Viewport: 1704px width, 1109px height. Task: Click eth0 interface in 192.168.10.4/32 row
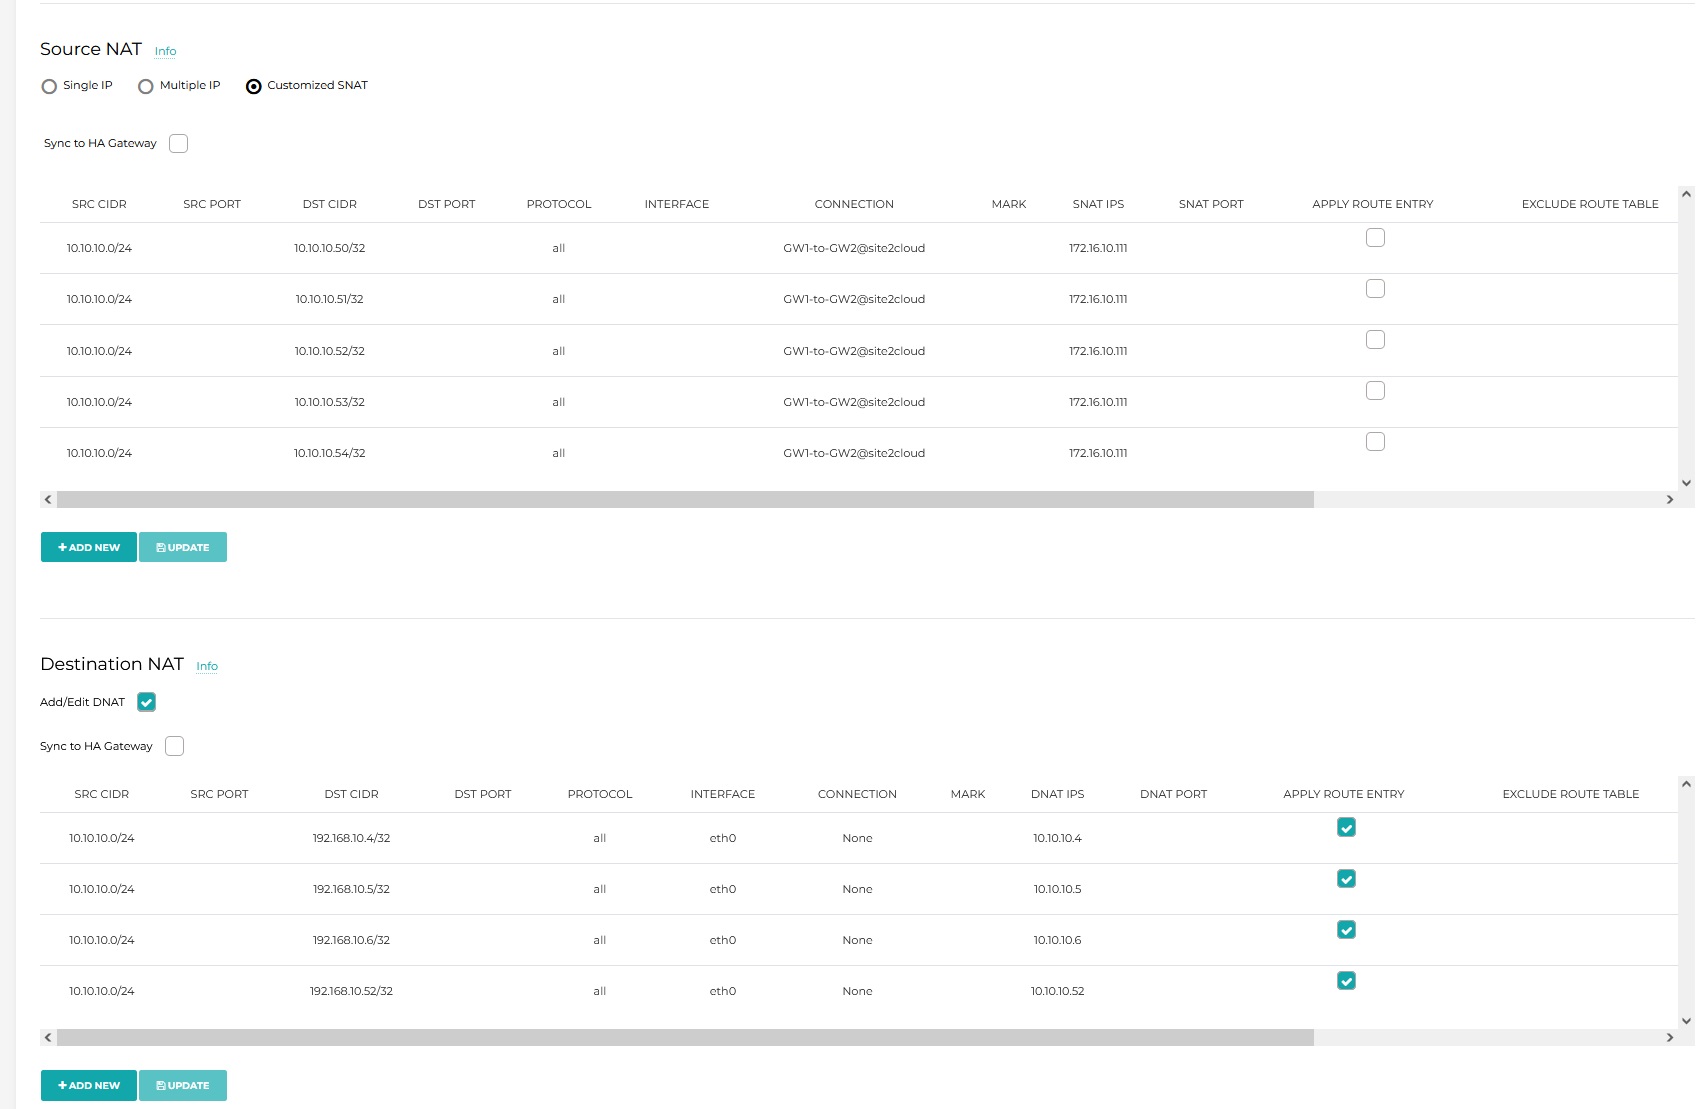[723, 838]
